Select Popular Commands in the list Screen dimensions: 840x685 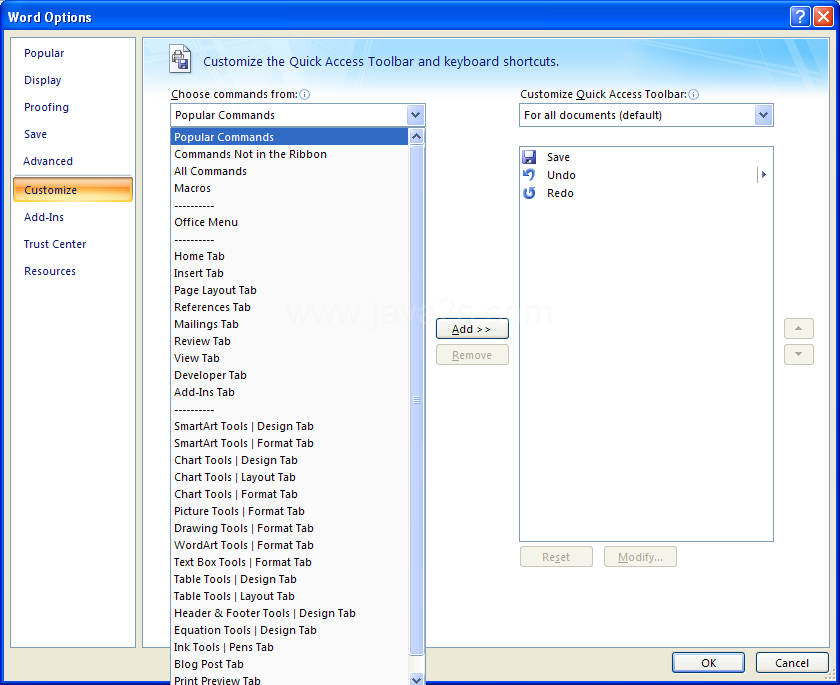(289, 137)
